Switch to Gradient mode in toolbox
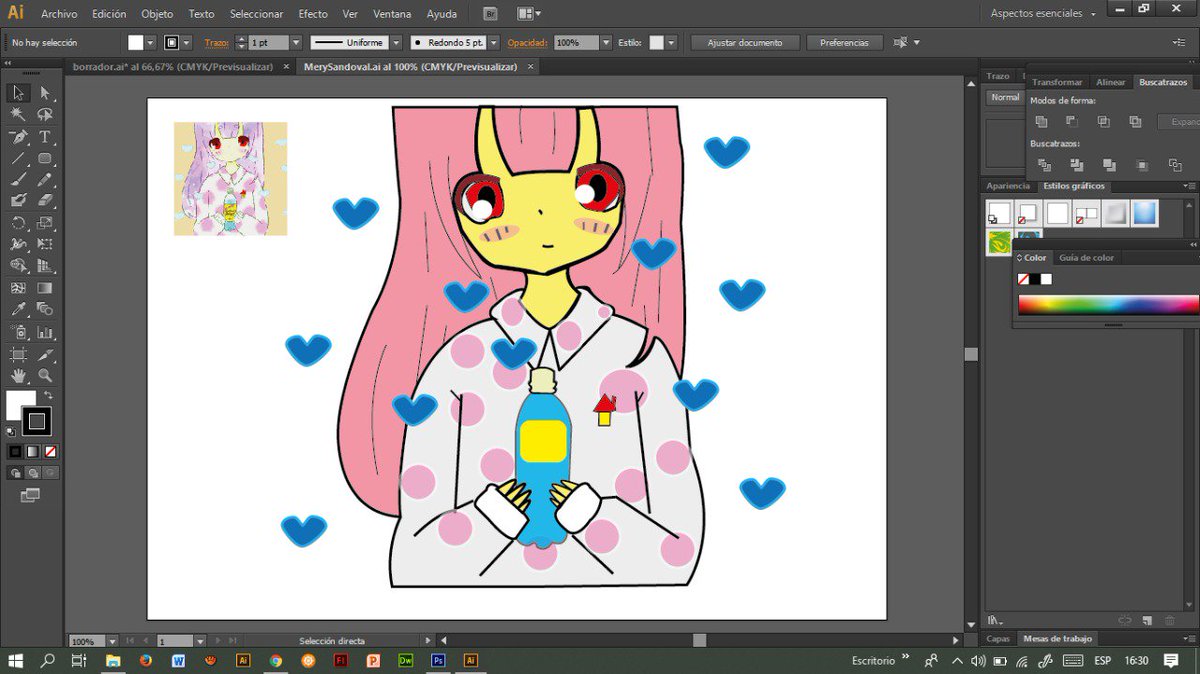 coord(32,451)
